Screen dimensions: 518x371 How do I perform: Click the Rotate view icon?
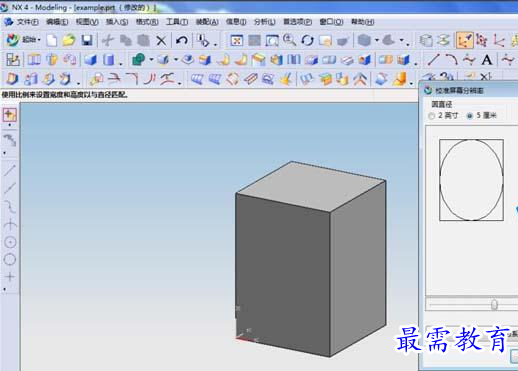[307, 41]
